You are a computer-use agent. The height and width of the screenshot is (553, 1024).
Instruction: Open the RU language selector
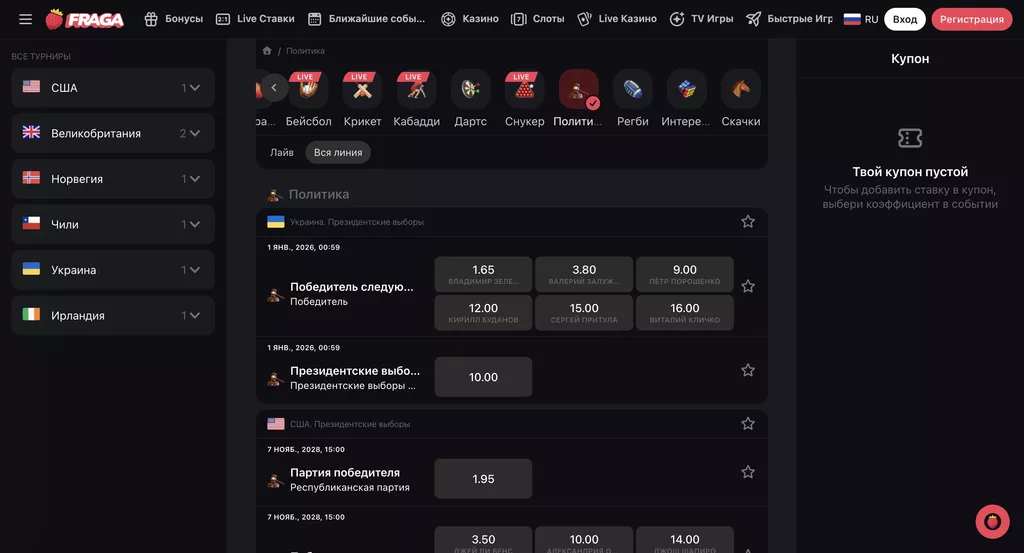[x=861, y=19]
